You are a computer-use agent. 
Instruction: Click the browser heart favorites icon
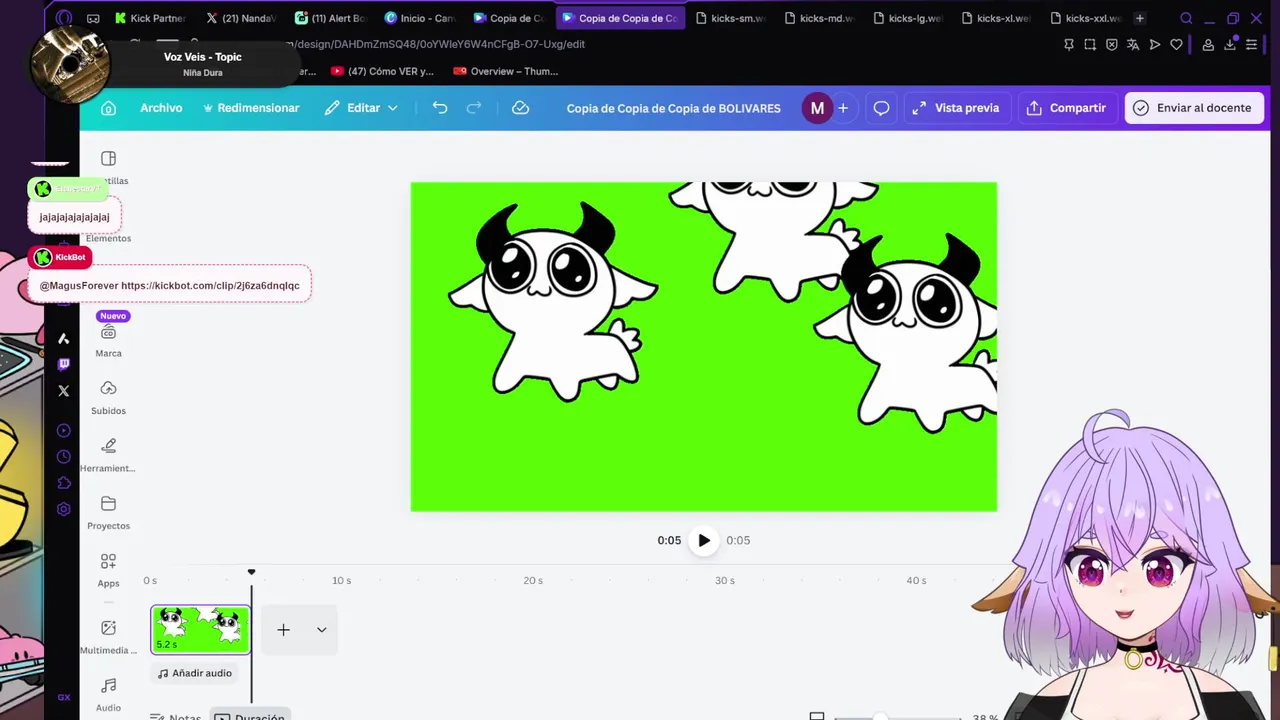[1176, 44]
